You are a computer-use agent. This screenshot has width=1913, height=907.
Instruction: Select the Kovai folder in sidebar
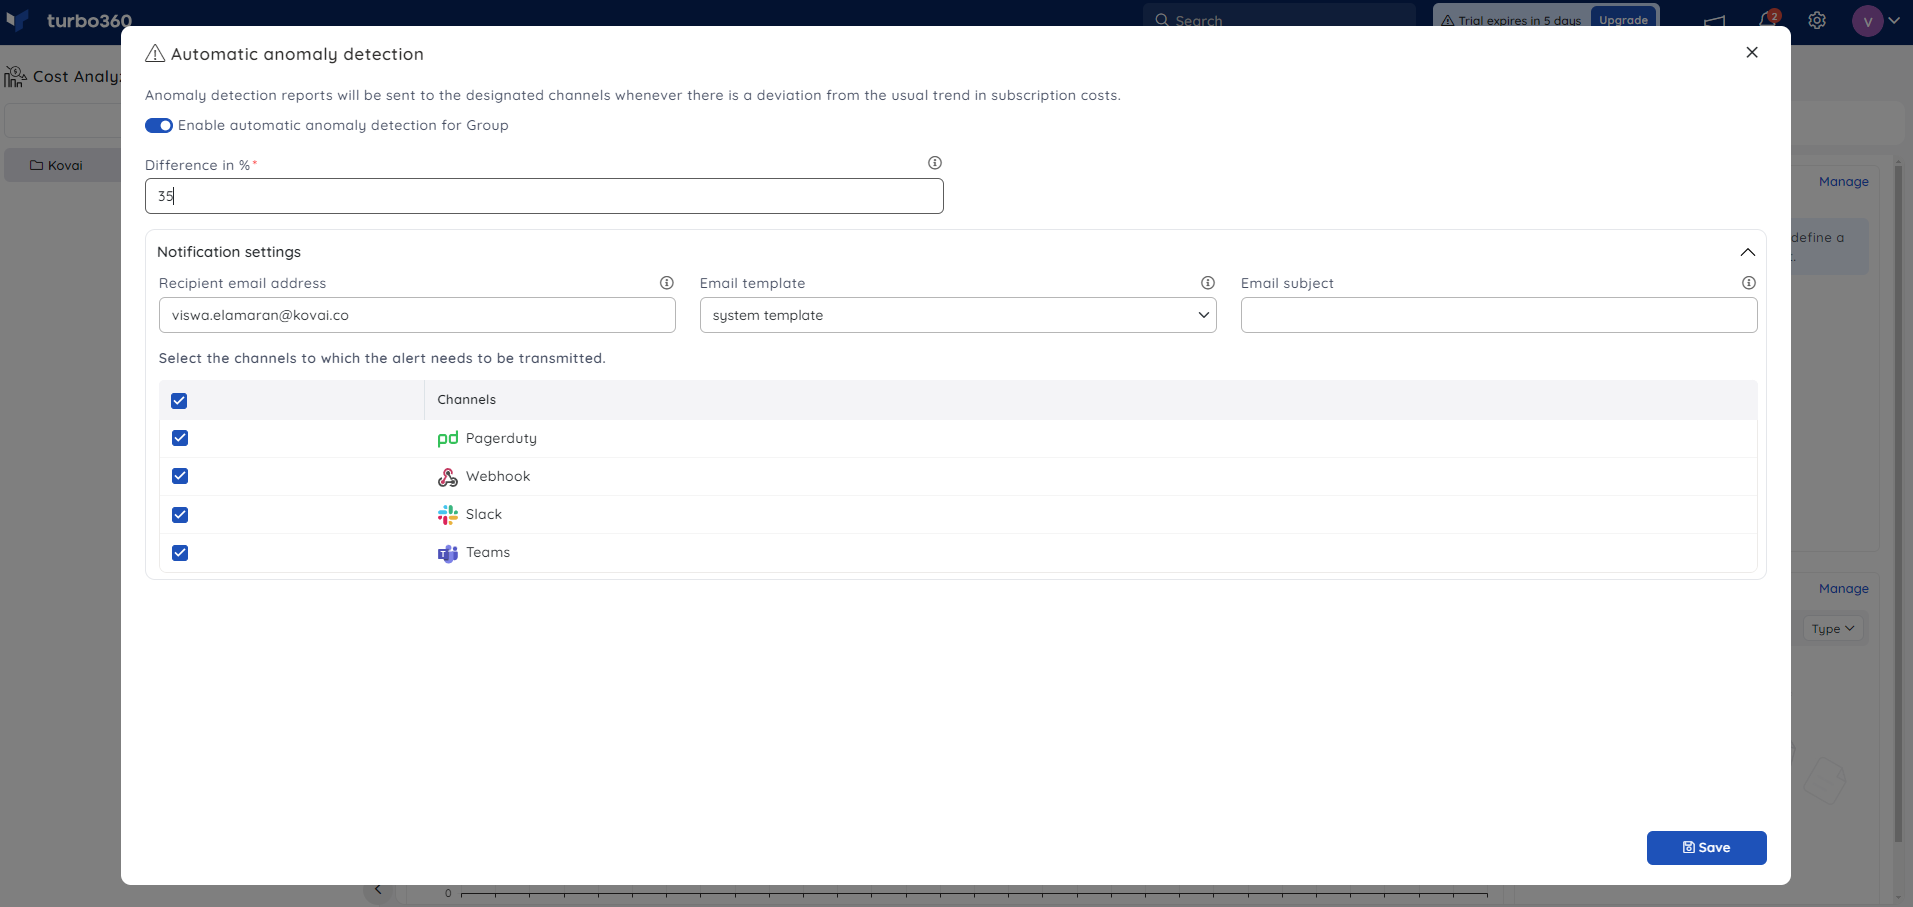(63, 166)
